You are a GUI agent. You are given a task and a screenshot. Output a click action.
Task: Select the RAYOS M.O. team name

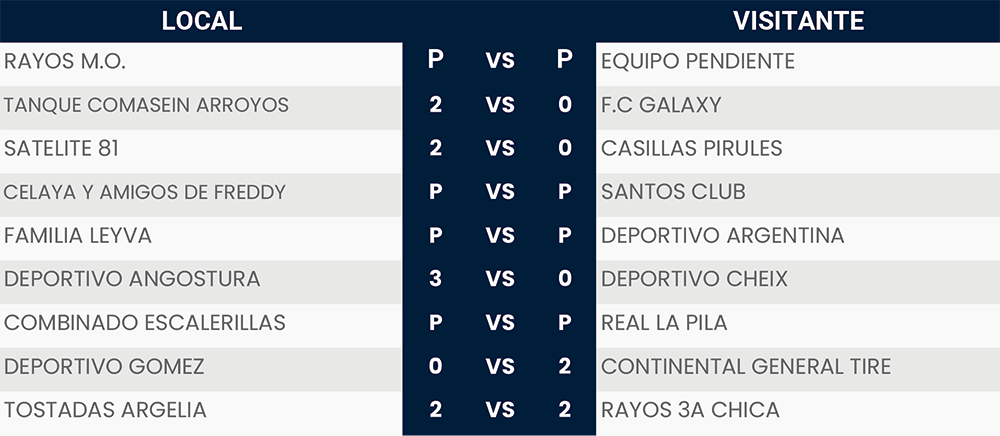[x=65, y=61]
